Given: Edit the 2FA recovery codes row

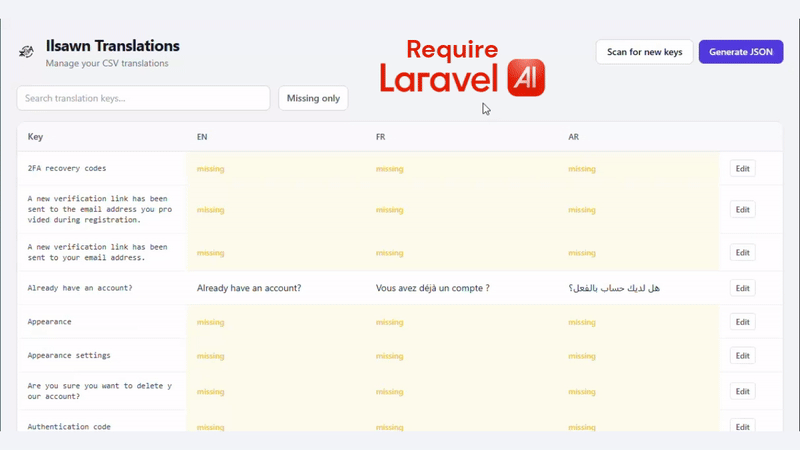Looking at the screenshot, I should pyautogui.click(x=742, y=168).
